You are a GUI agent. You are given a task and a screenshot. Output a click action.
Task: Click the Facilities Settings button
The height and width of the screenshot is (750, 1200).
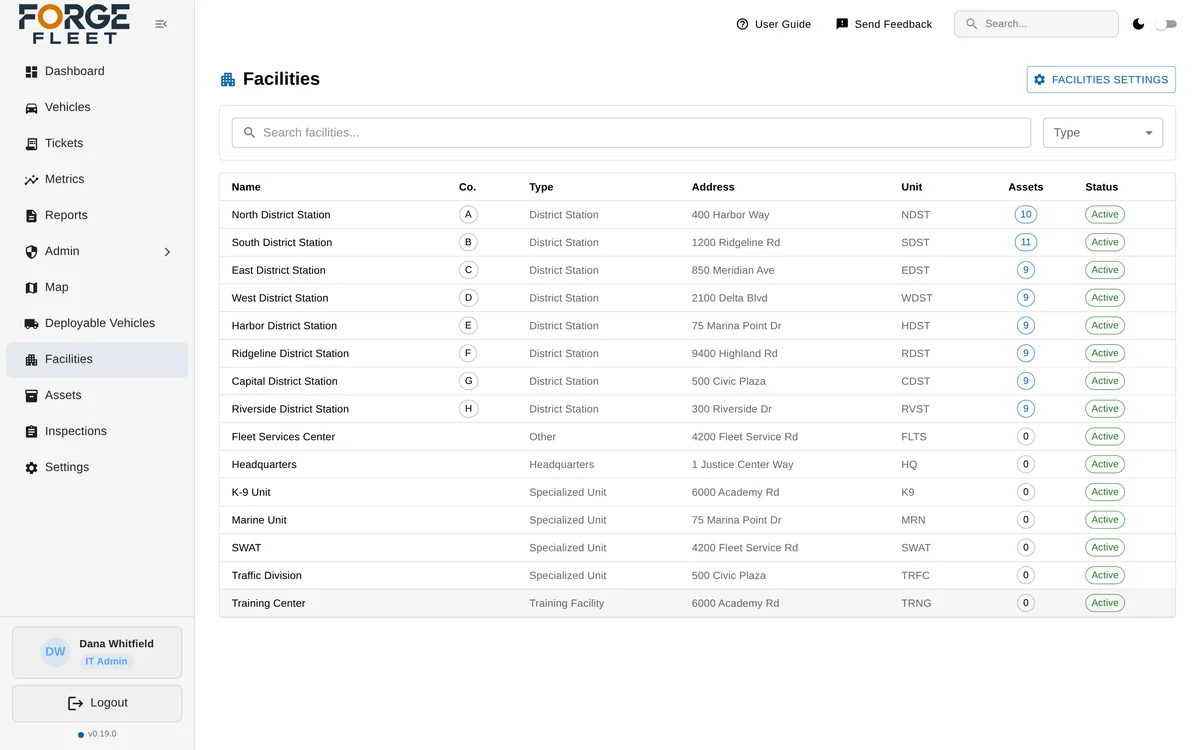point(1101,79)
